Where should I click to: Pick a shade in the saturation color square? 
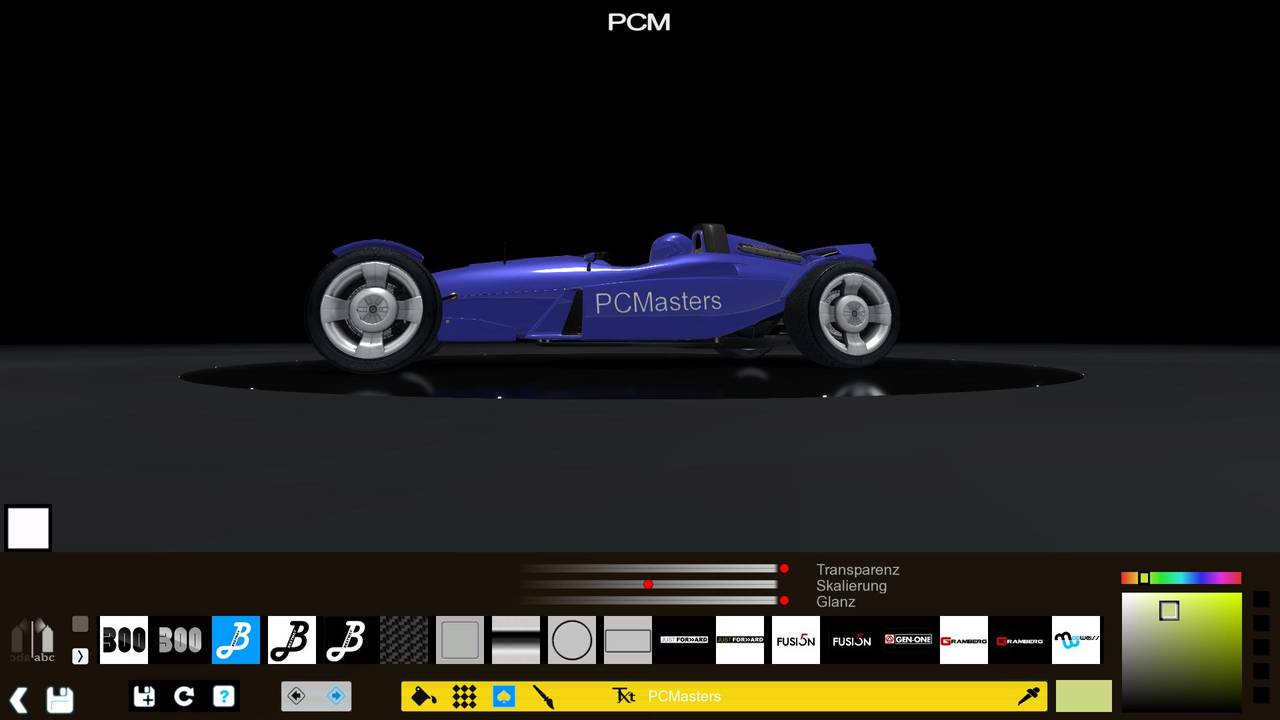[x=1181, y=652]
